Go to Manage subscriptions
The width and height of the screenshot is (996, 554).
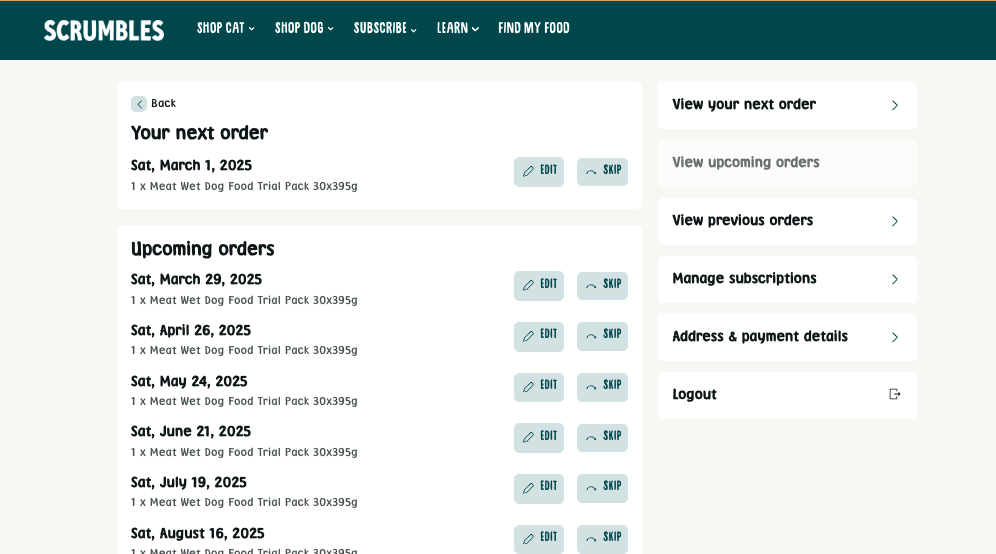[x=786, y=279]
